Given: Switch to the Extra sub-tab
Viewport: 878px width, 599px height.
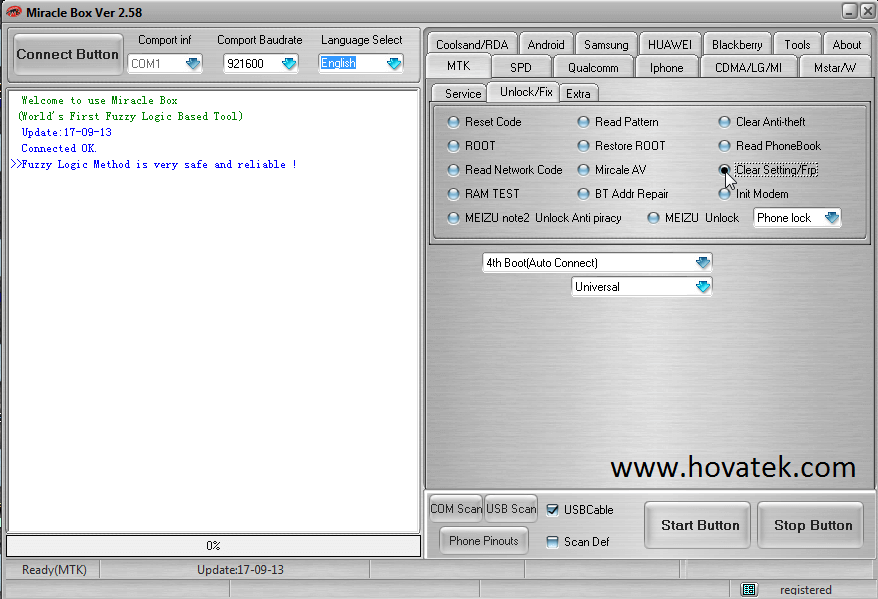Looking at the screenshot, I should pyautogui.click(x=578, y=93).
